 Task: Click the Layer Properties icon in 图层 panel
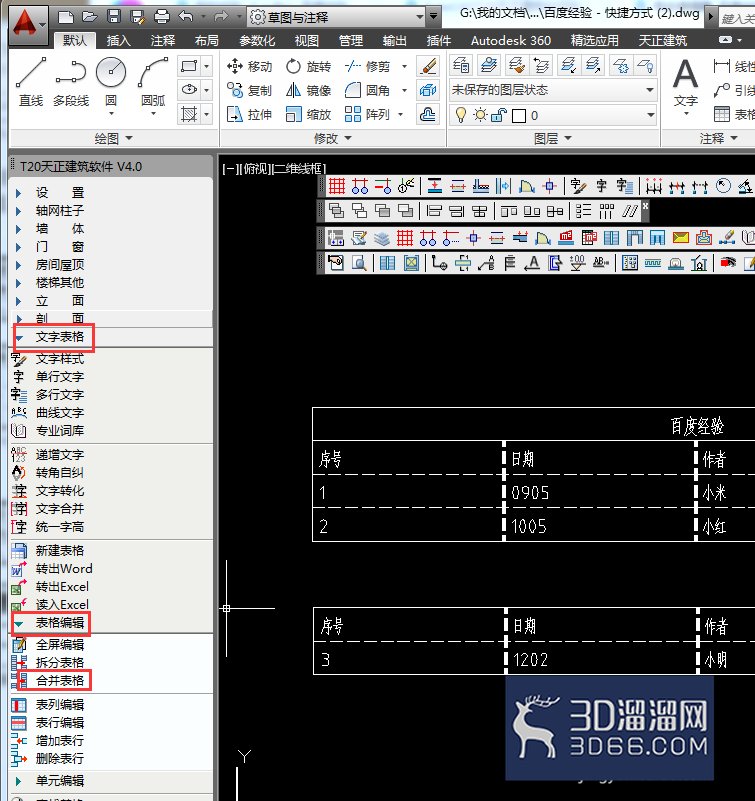point(461,65)
